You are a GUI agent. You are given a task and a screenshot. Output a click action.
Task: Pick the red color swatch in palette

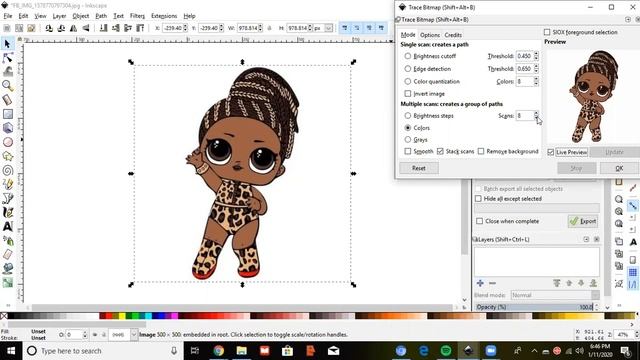coord(108,316)
